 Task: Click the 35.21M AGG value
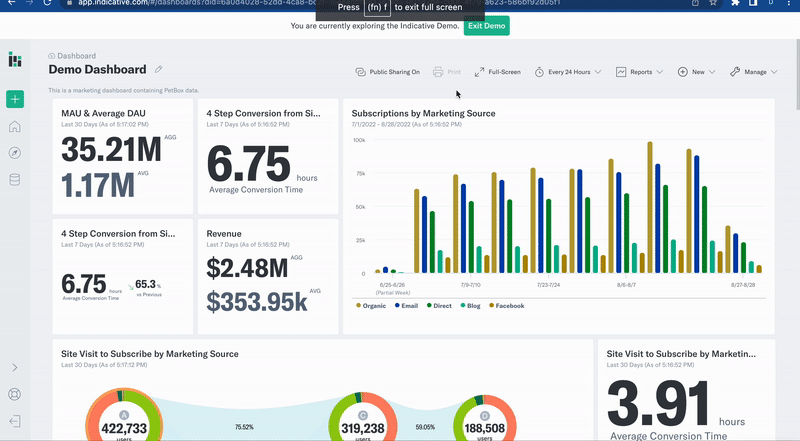tap(111, 150)
